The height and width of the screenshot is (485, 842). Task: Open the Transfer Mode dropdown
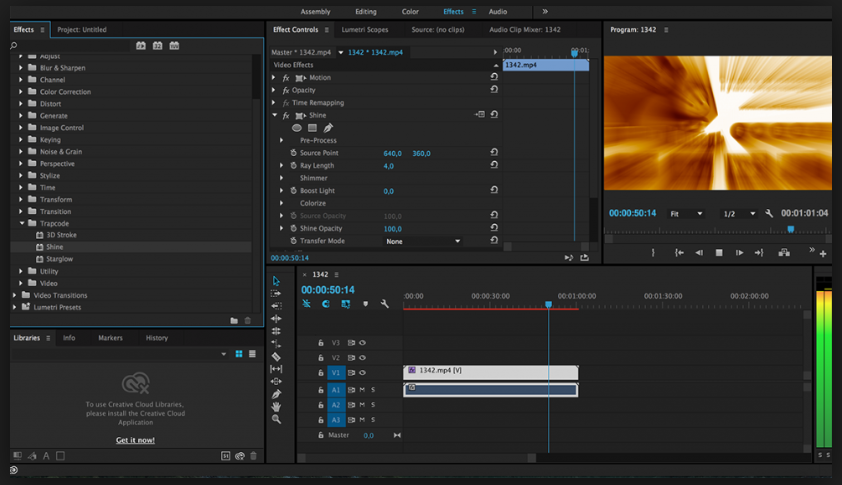[423, 241]
